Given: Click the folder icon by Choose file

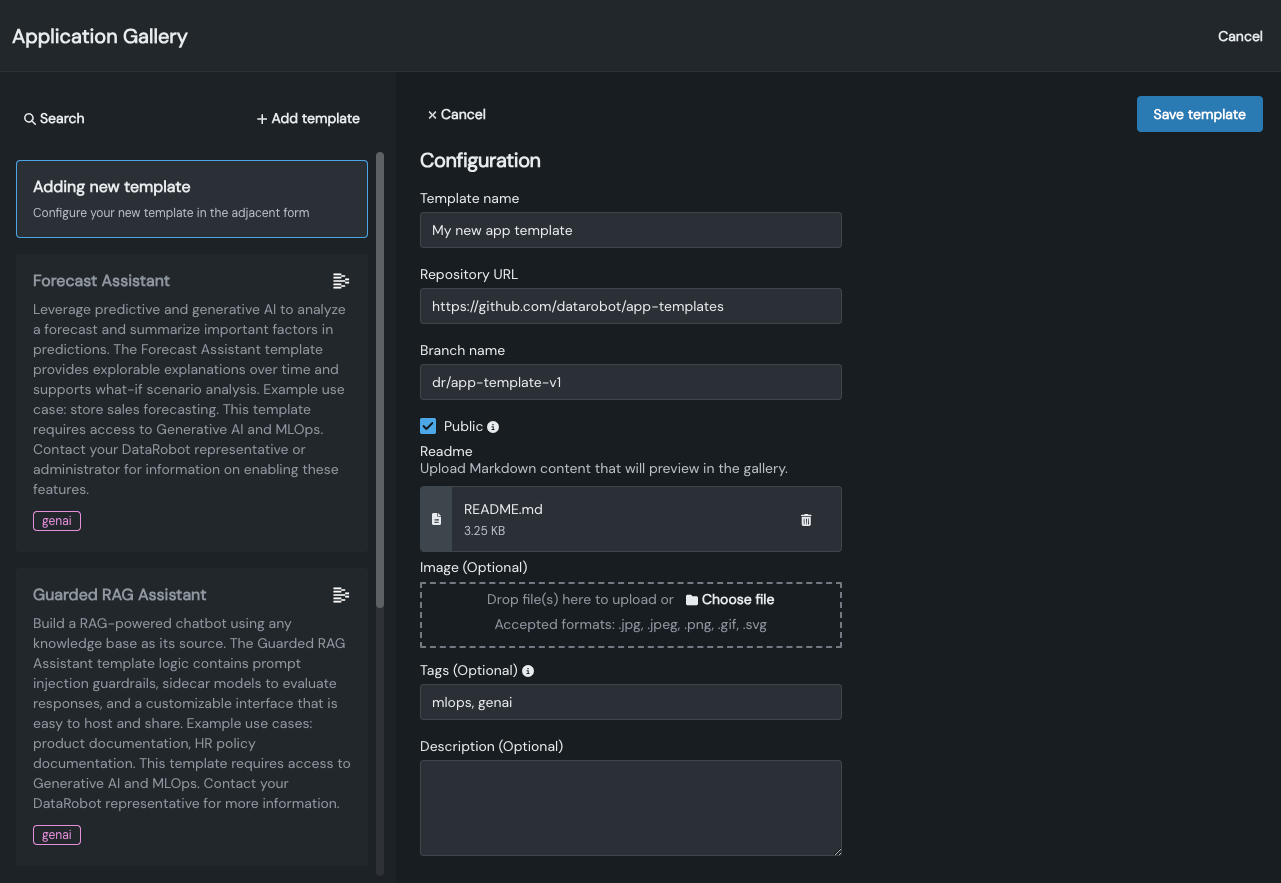Looking at the screenshot, I should (692, 600).
